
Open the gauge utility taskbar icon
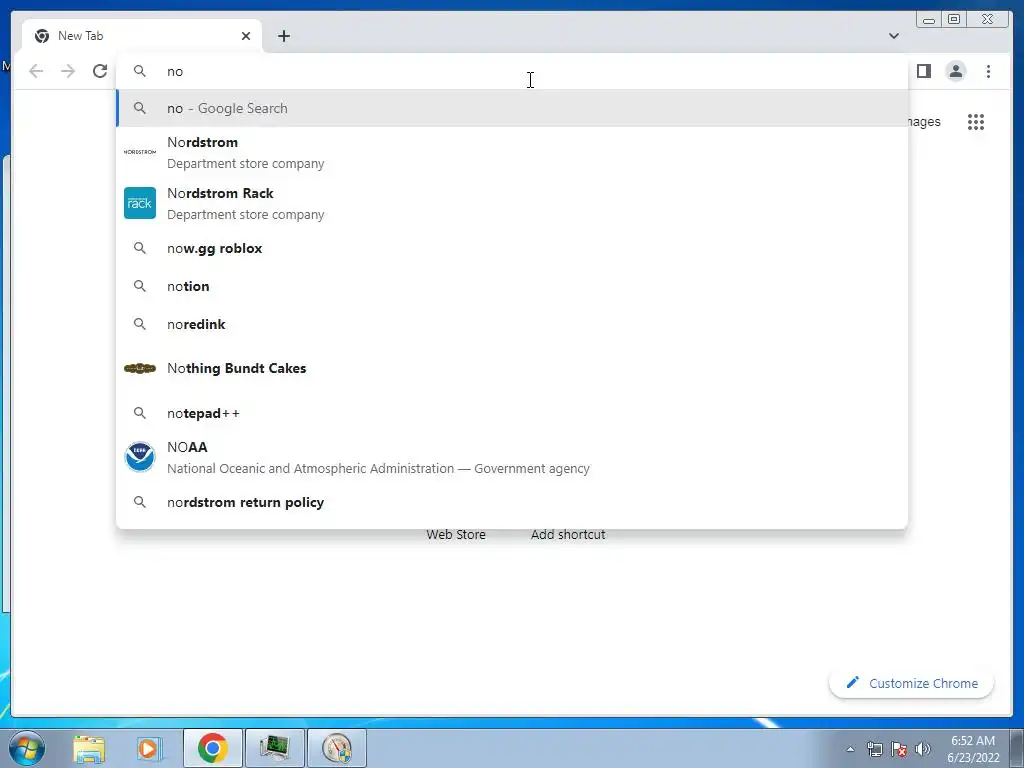pos(337,748)
